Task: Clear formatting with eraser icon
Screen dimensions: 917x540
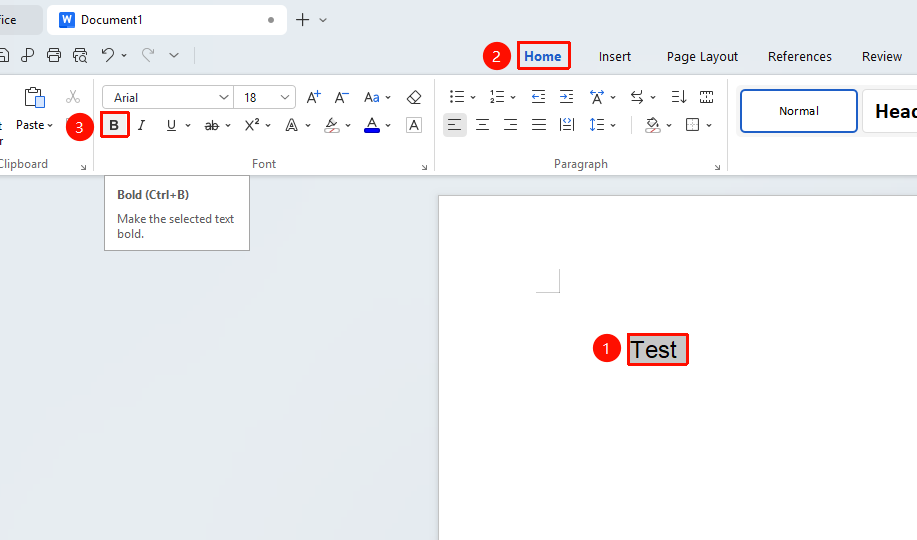Action: click(x=413, y=97)
